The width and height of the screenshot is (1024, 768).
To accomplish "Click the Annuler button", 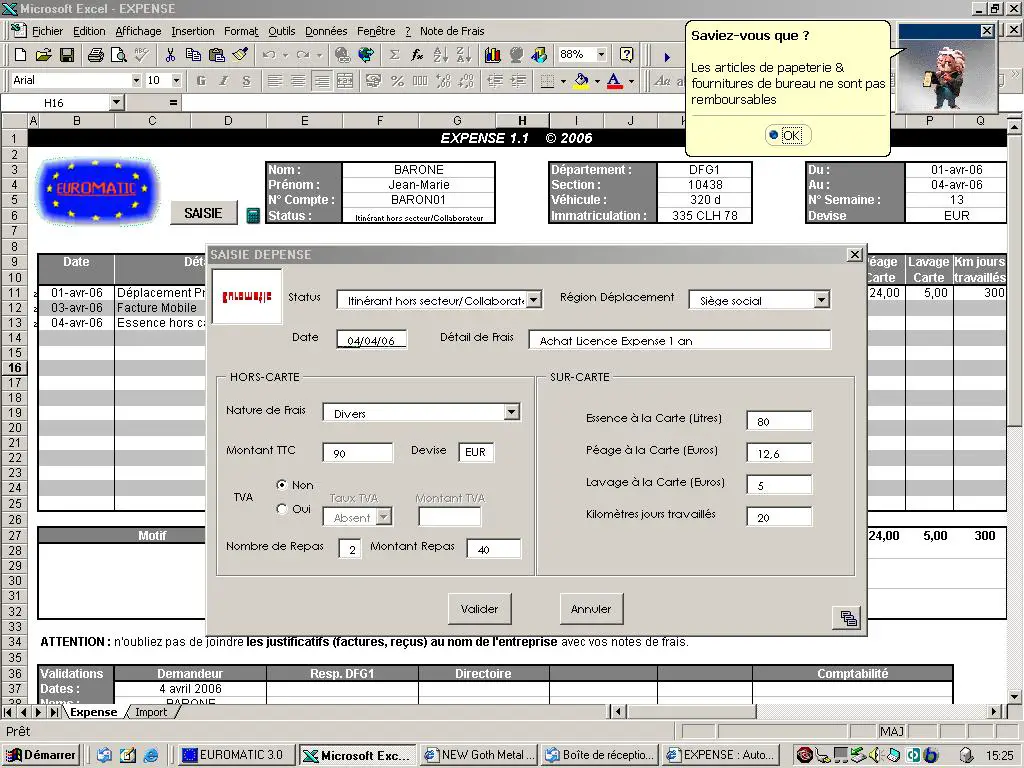I will point(591,609).
